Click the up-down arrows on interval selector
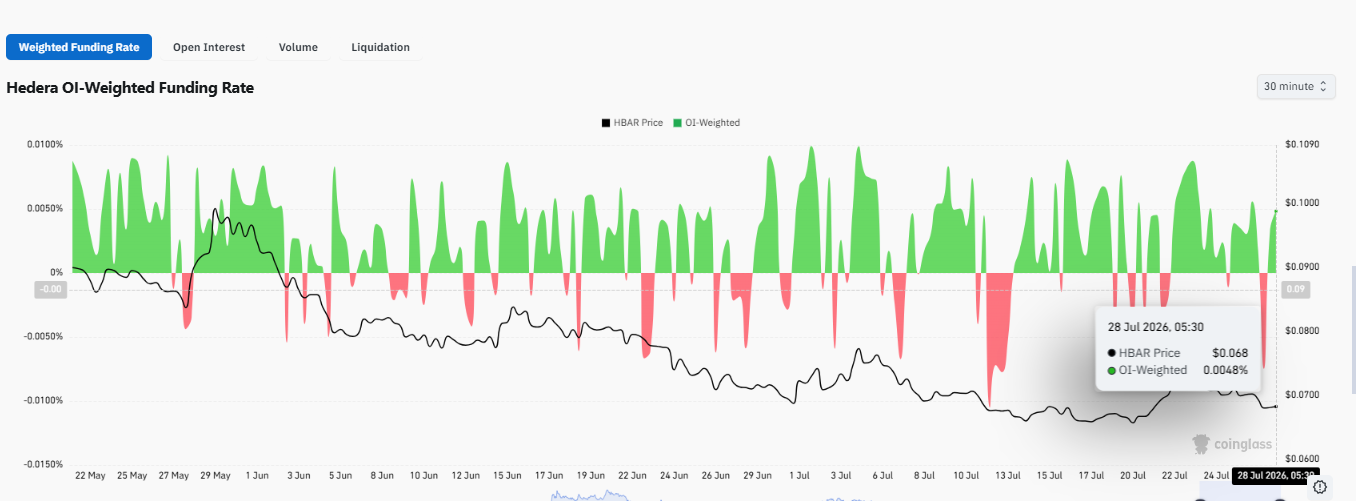The image size is (1356, 501). tap(1324, 87)
